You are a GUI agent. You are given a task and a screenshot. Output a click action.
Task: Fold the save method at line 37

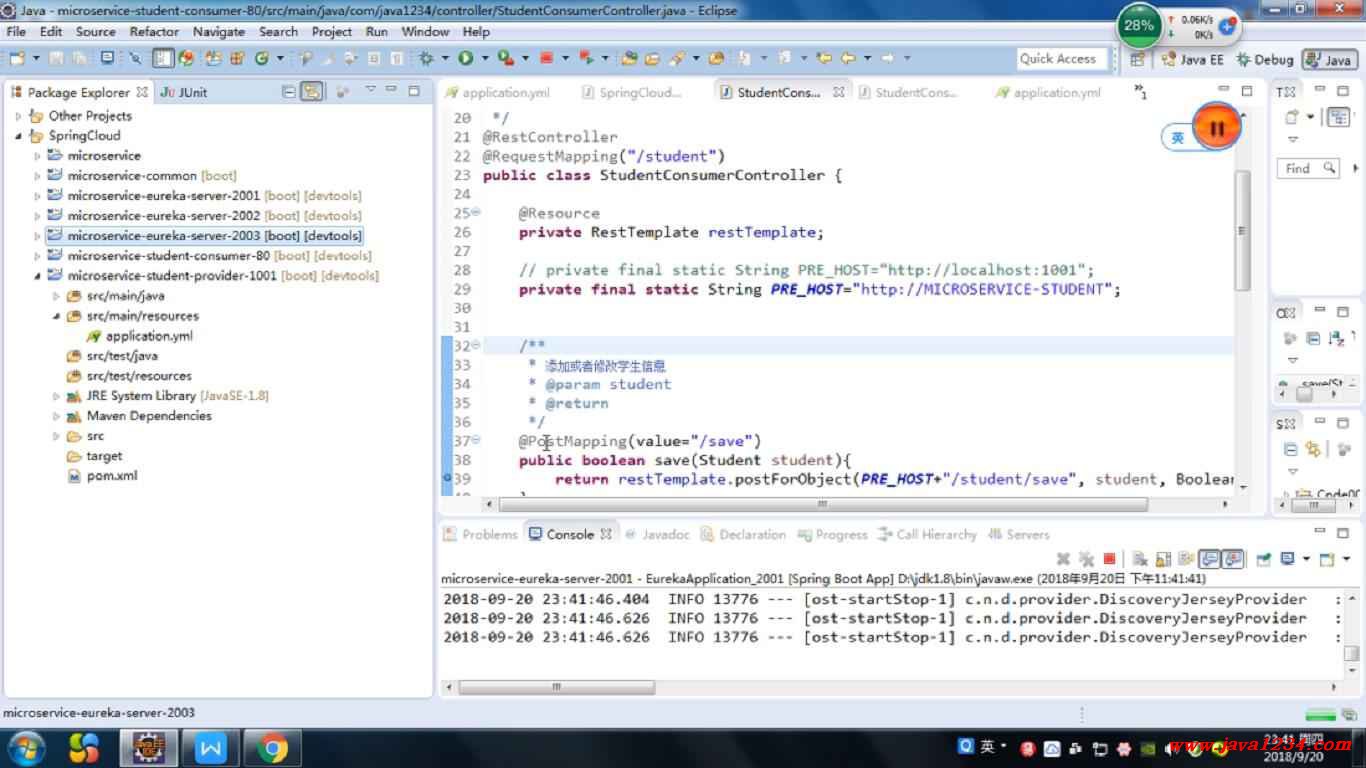(x=475, y=441)
